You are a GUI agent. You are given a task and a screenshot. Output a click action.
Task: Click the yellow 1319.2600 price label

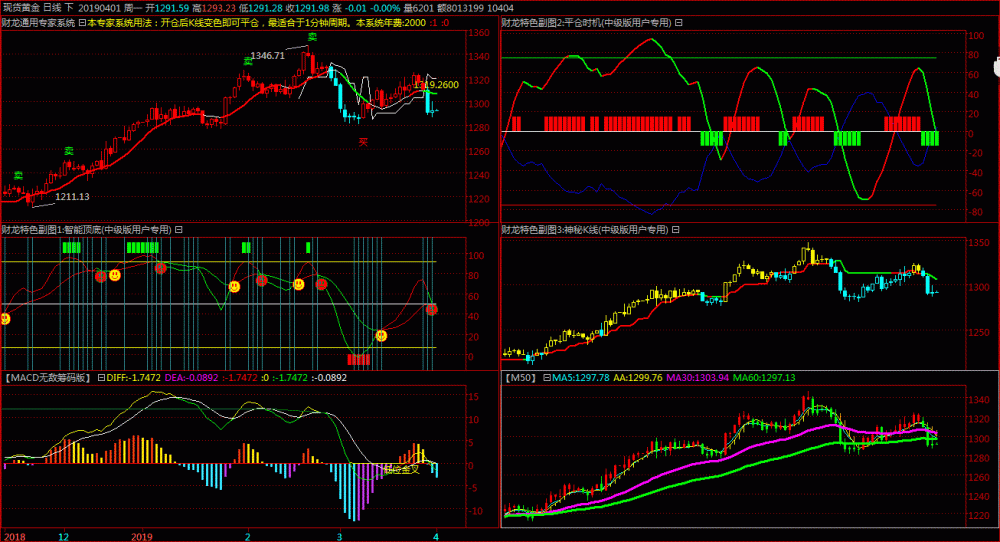(436, 84)
